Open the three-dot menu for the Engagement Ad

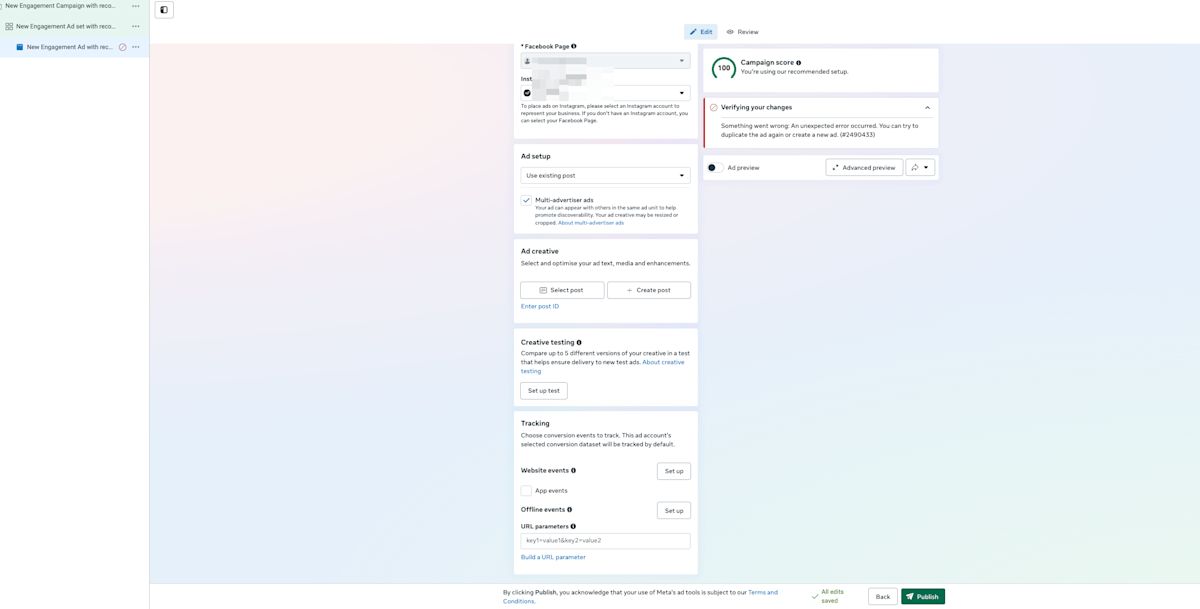(136, 47)
